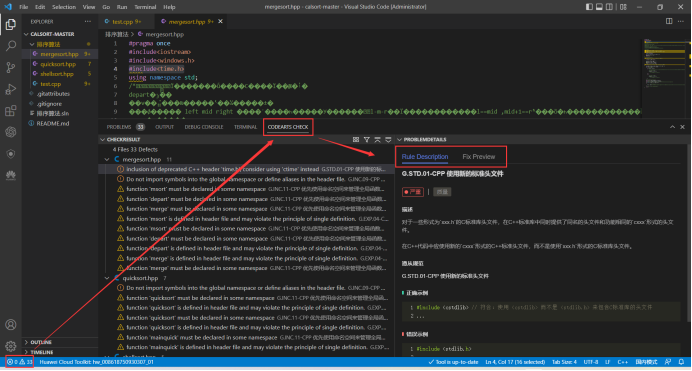The width and height of the screenshot is (692, 371).
Task: Click the notifications bell in status bar
Action: coord(681,362)
